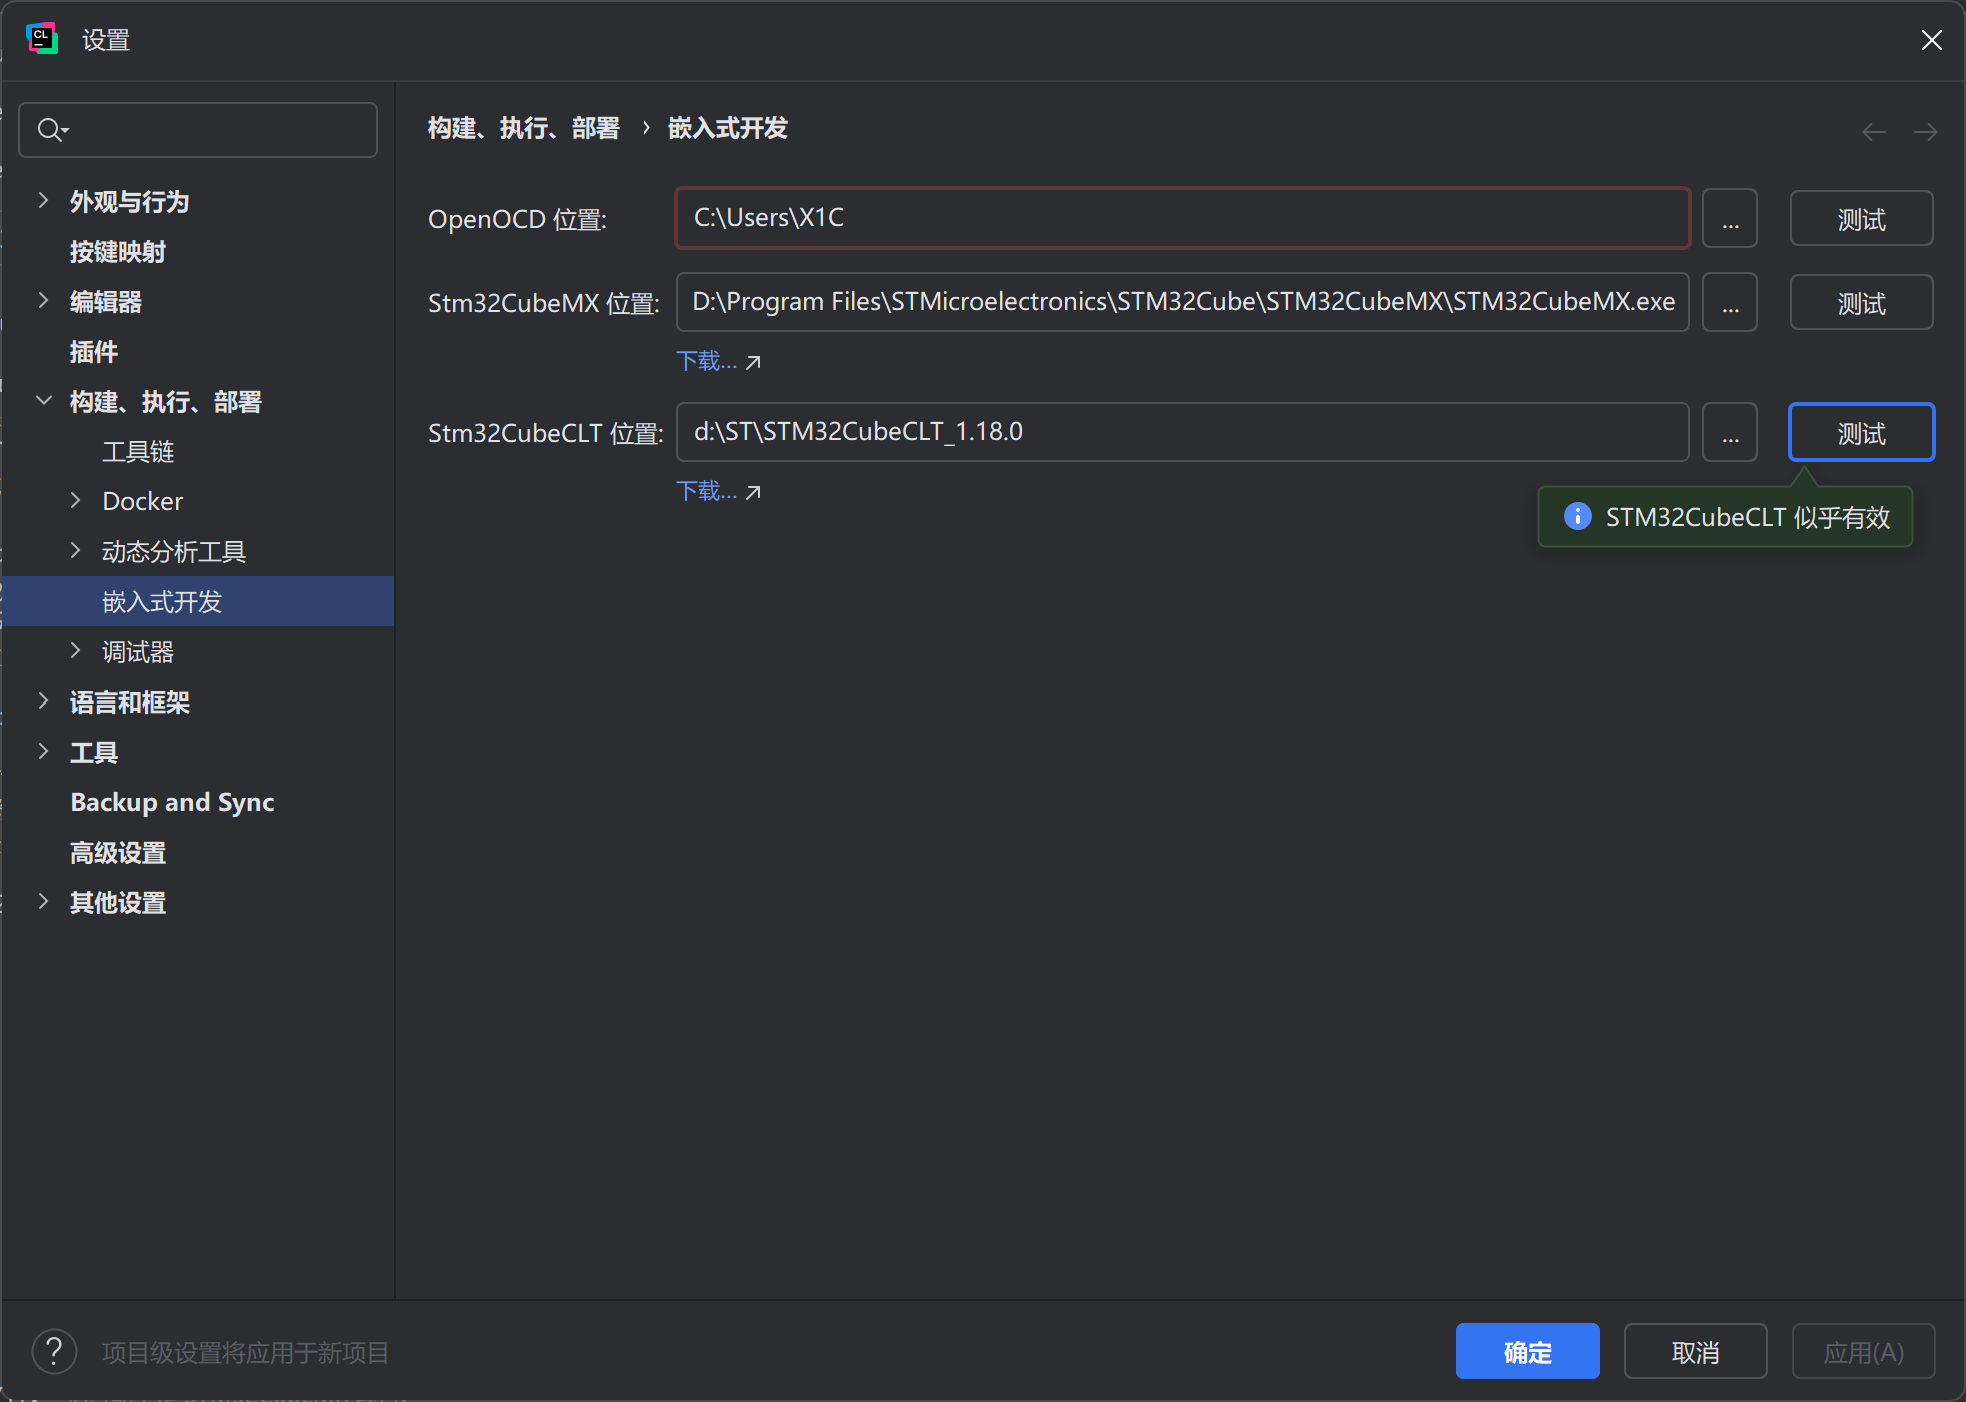Select the 外观与行为 settings page

coord(130,201)
